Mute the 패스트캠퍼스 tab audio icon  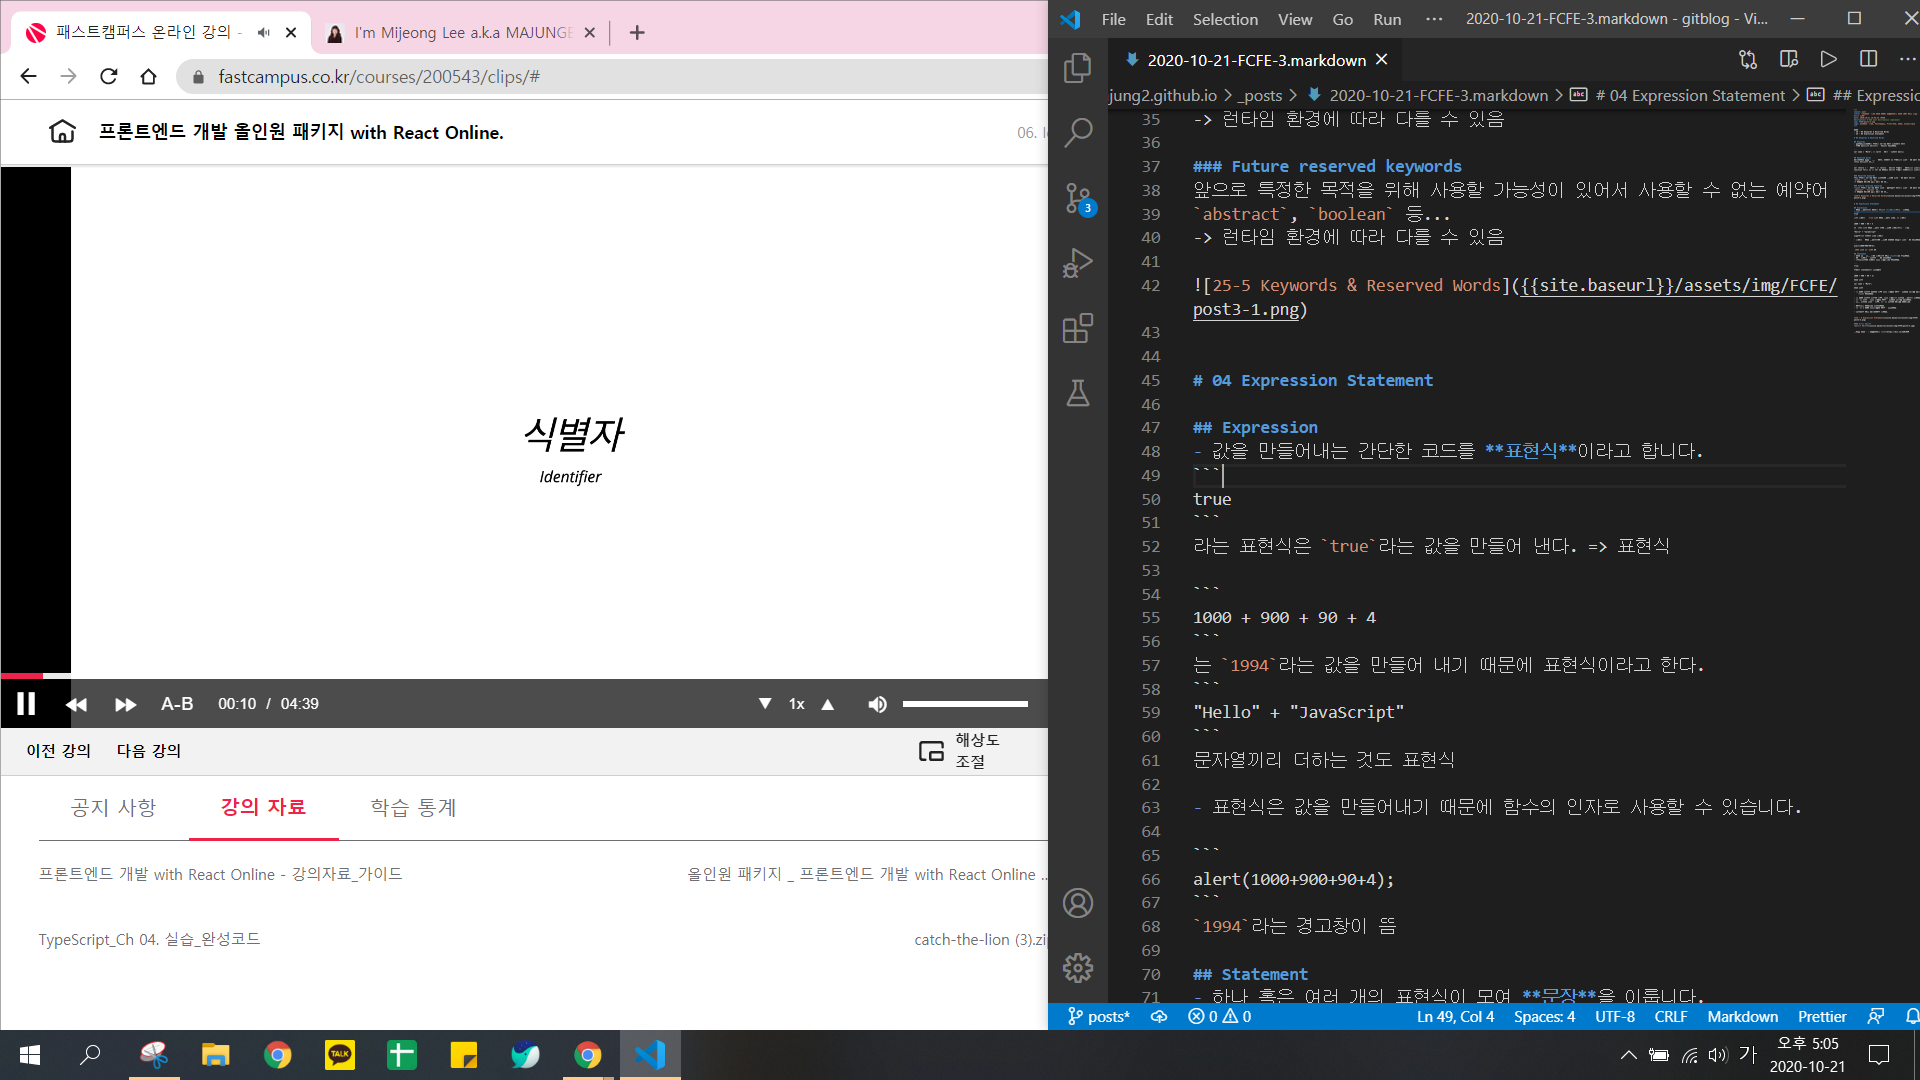(x=263, y=32)
